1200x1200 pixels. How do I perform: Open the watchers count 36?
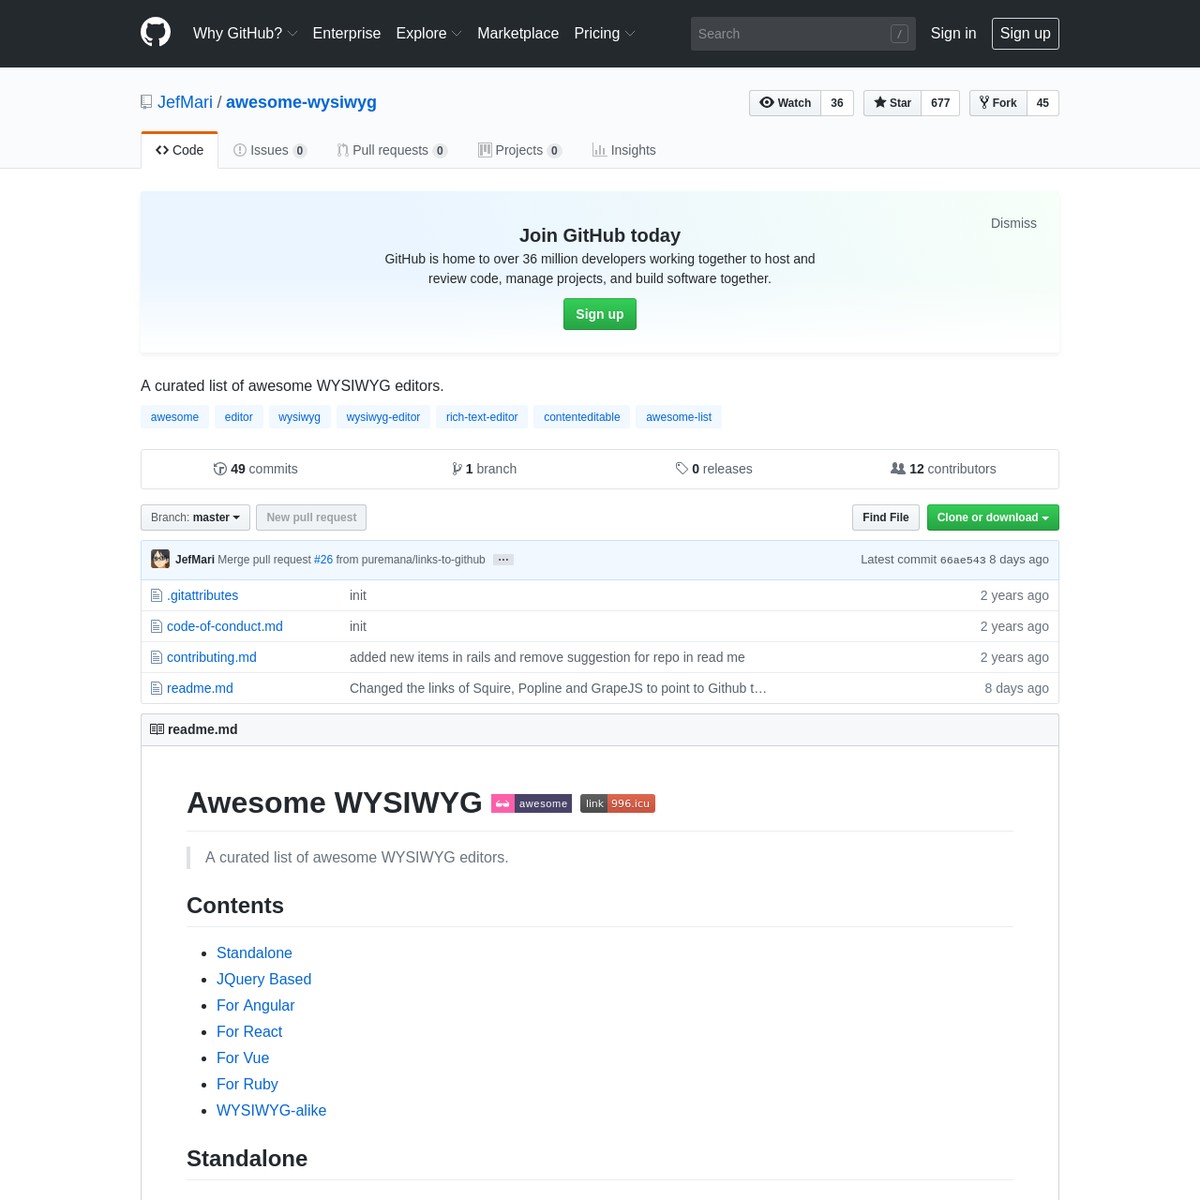tap(837, 103)
